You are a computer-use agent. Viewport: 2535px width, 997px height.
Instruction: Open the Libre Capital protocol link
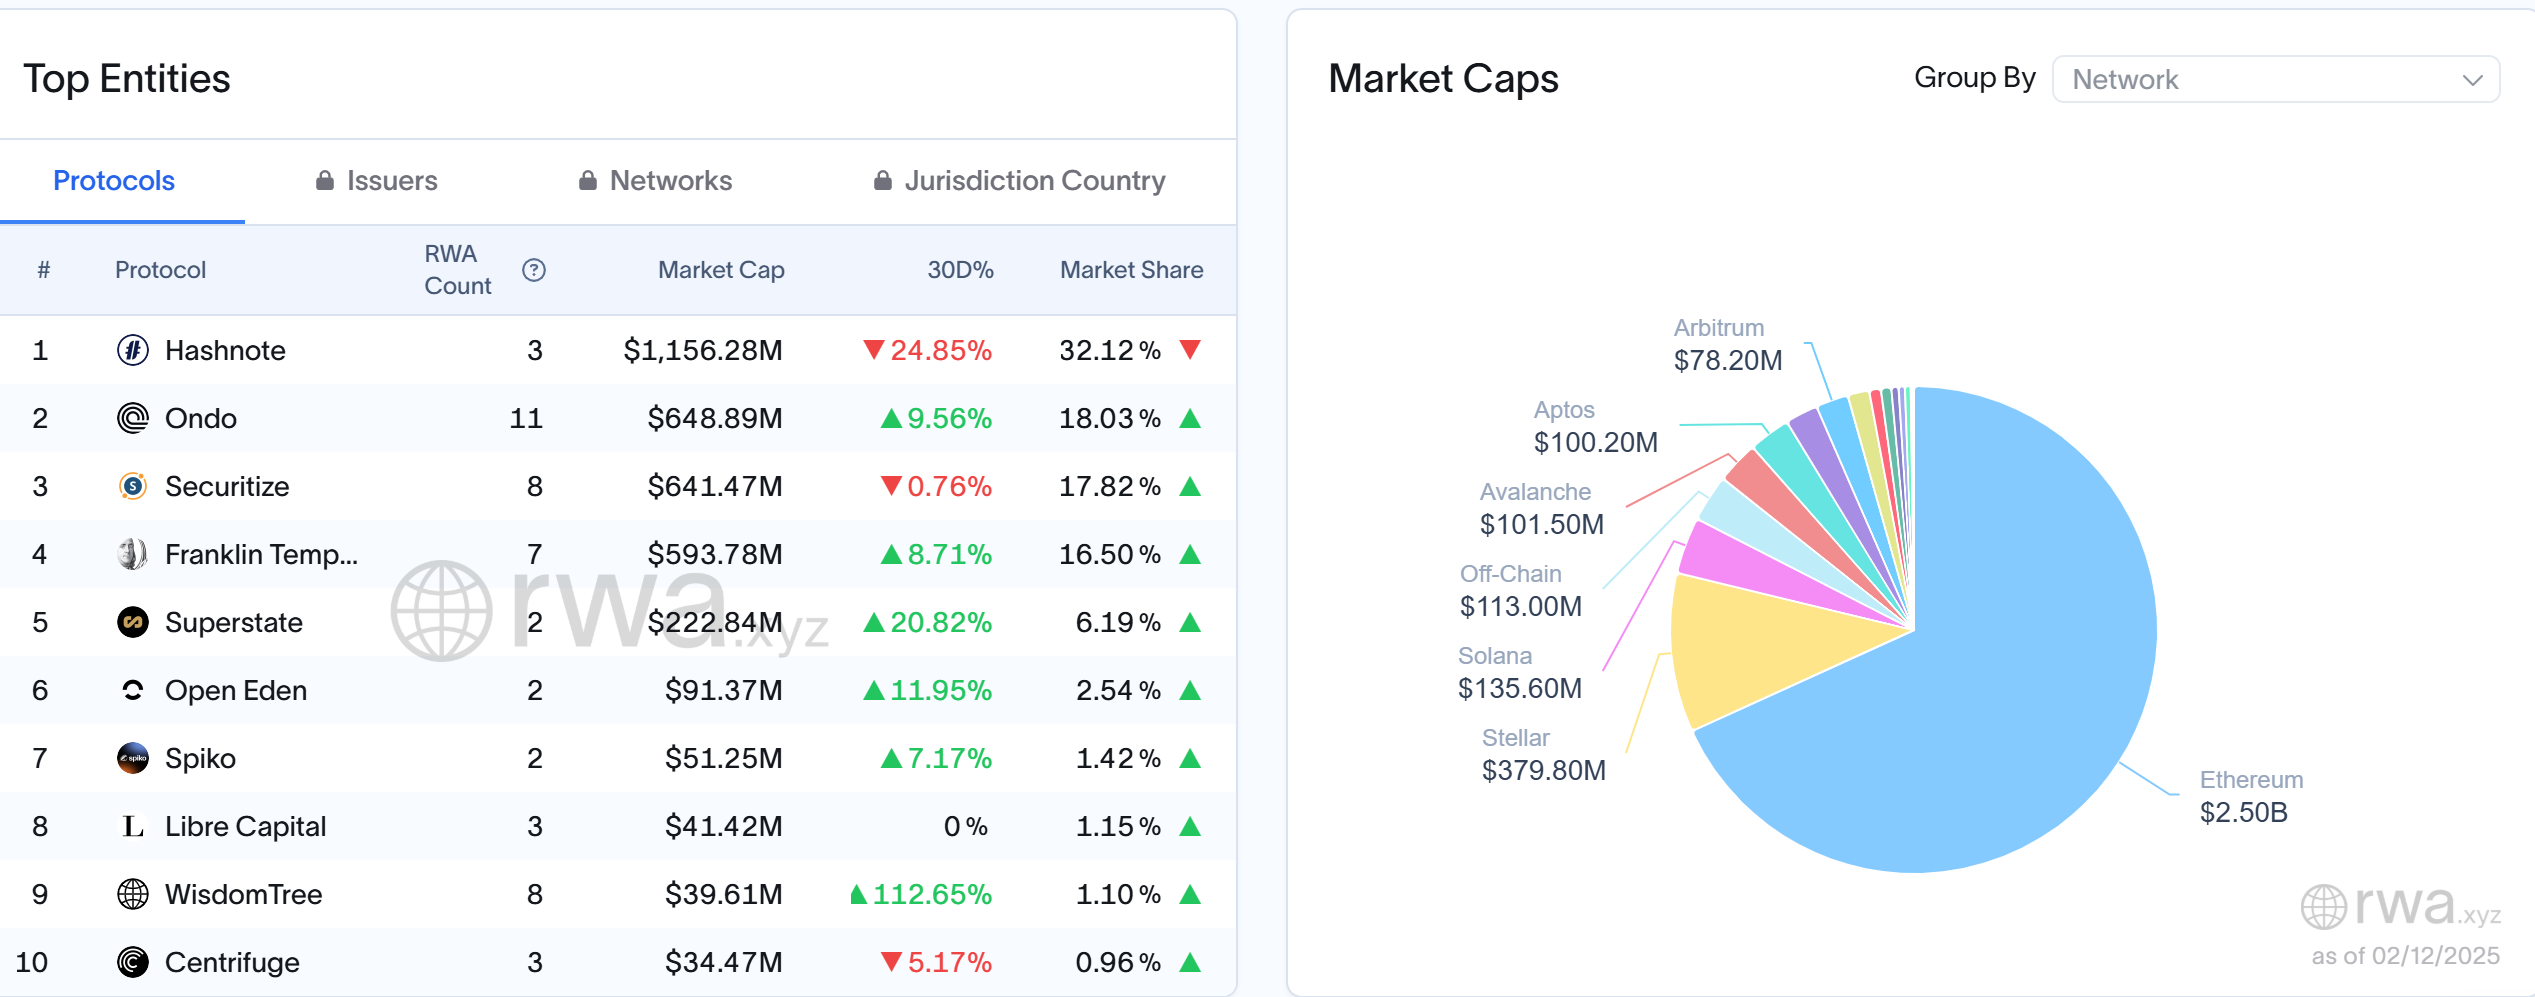click(245, 826)
